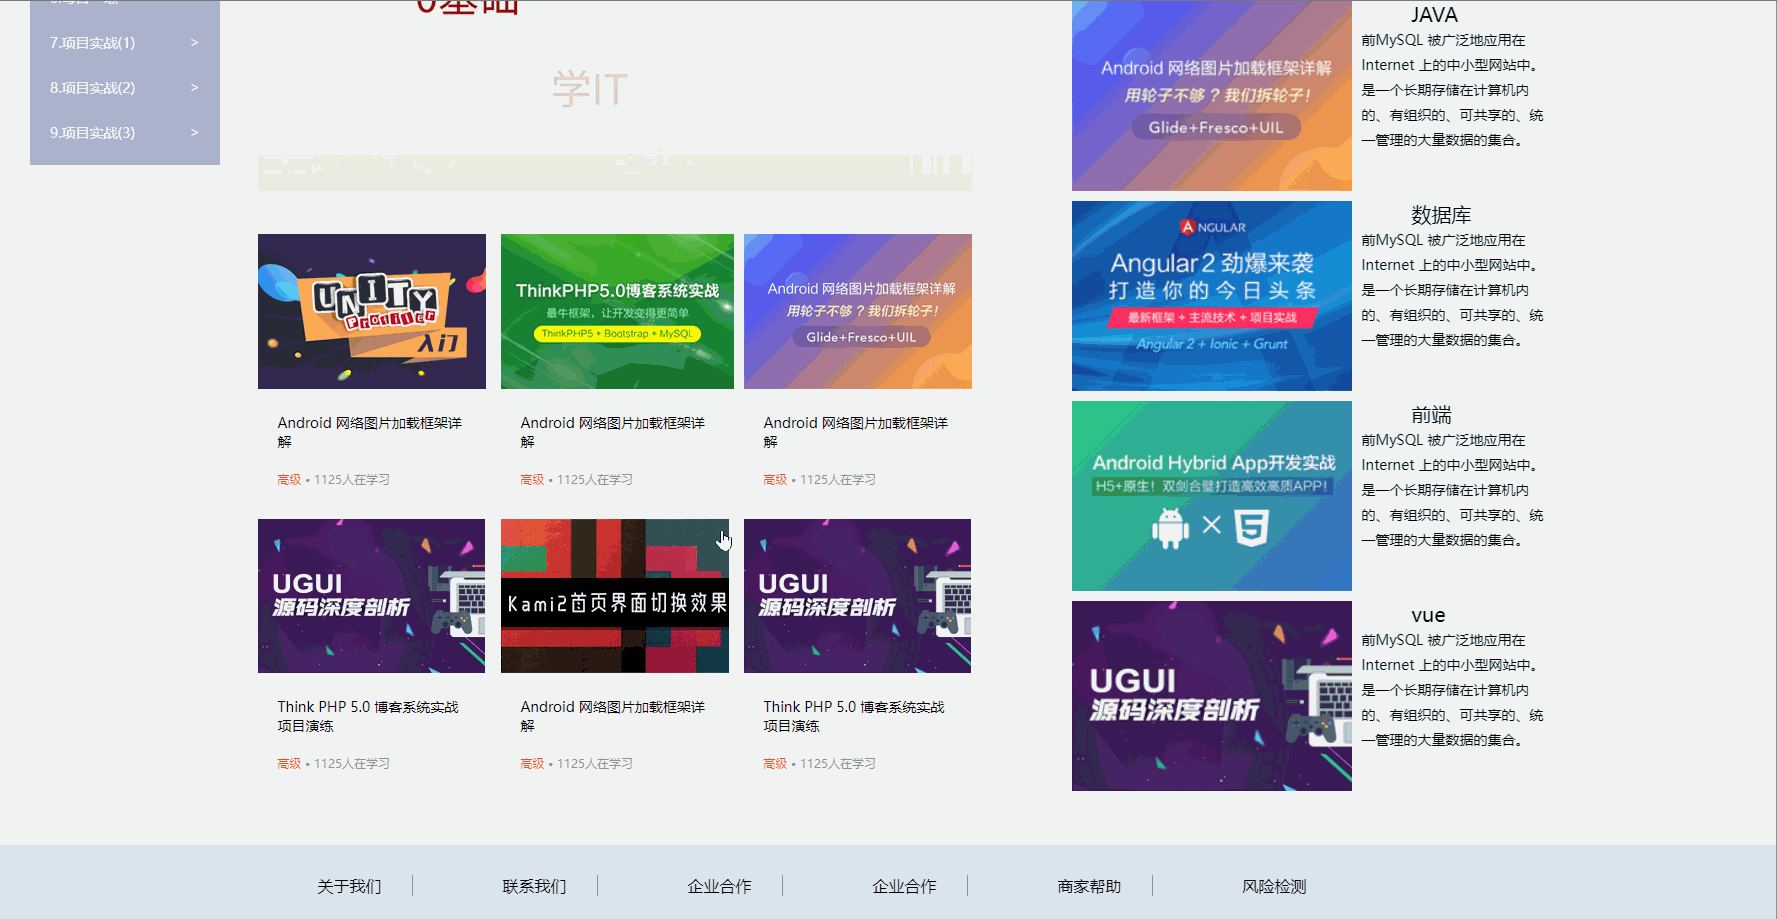Open the Unity 入门 course thumbnail
1777x919 pixels.
pos(372,311)
